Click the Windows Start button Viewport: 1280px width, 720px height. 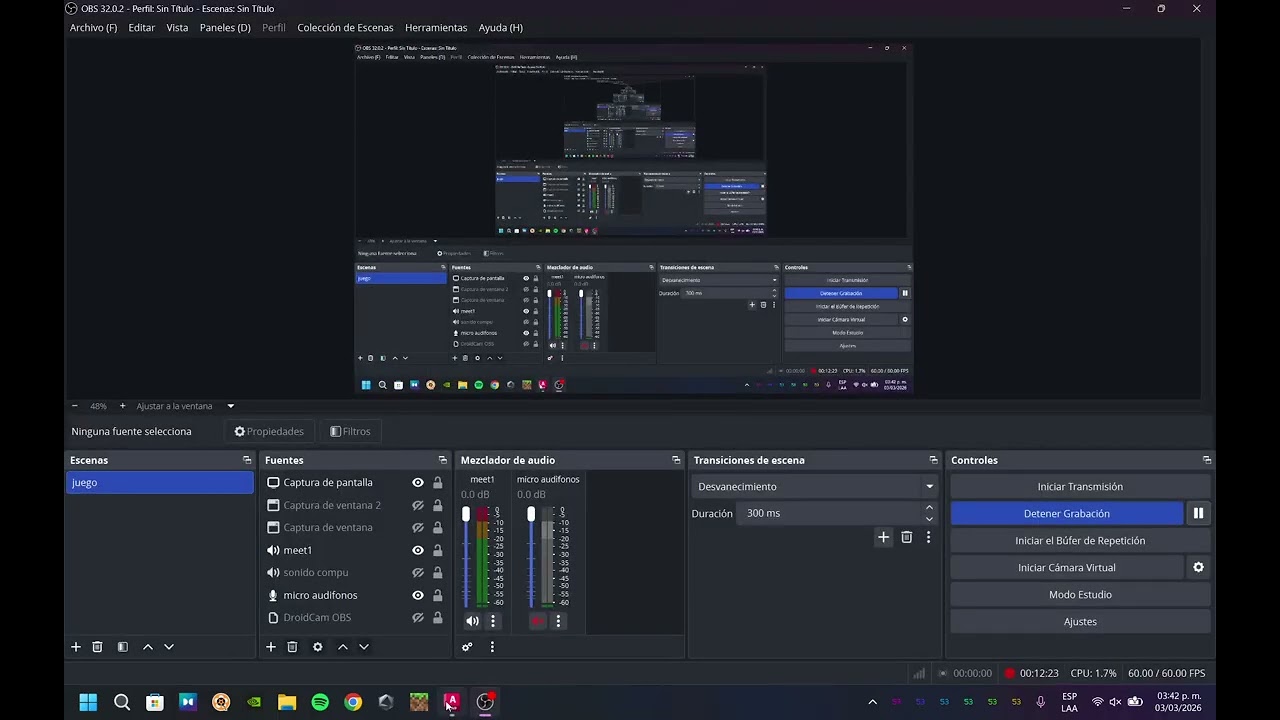click(x=88, y=702)
